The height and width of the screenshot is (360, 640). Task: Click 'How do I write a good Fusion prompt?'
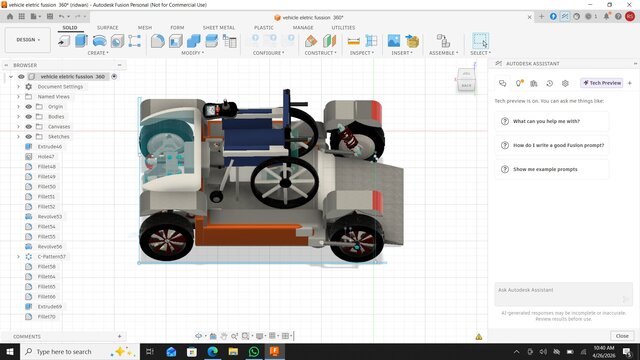[x=552, y=145]
